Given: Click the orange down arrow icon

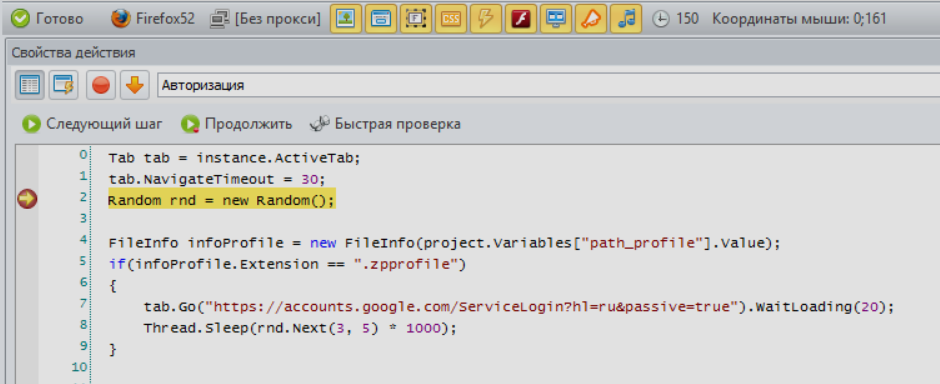Looking at the screenshot, I should 134,85.
